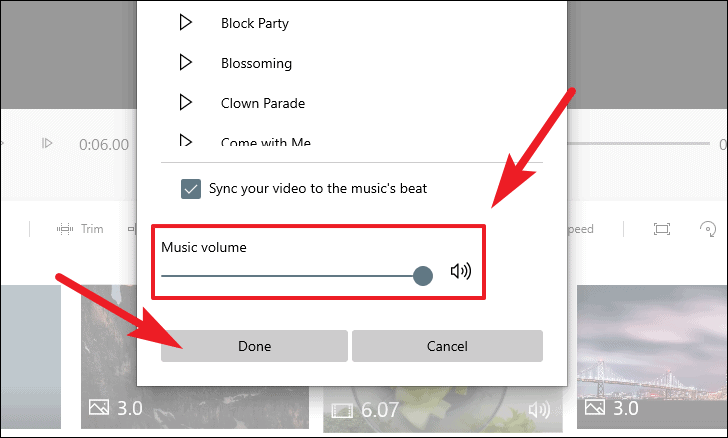Select the bridge photo clip thumbnail
Viewport: 728px width, 438px height.
pos(652,357)
